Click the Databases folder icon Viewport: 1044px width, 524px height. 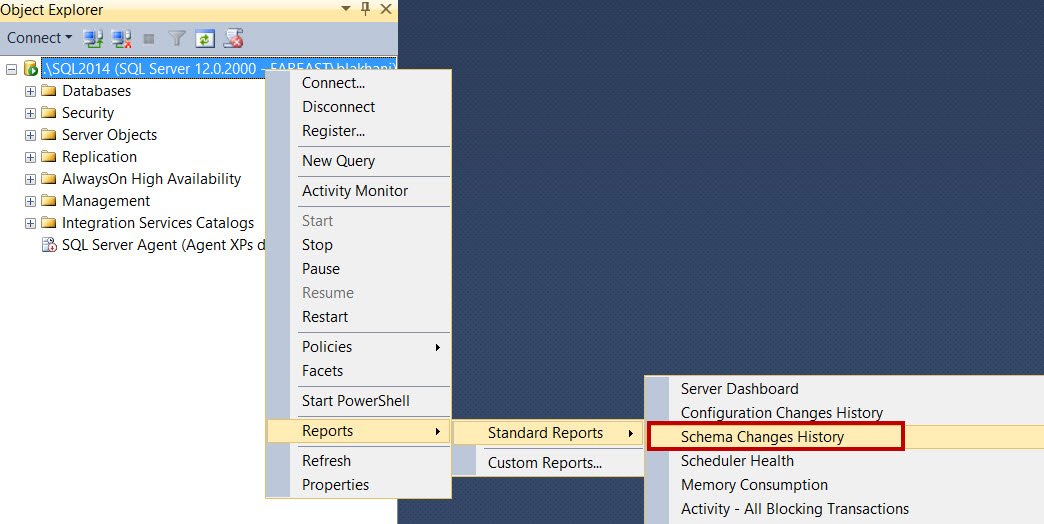tap(49, 91)
